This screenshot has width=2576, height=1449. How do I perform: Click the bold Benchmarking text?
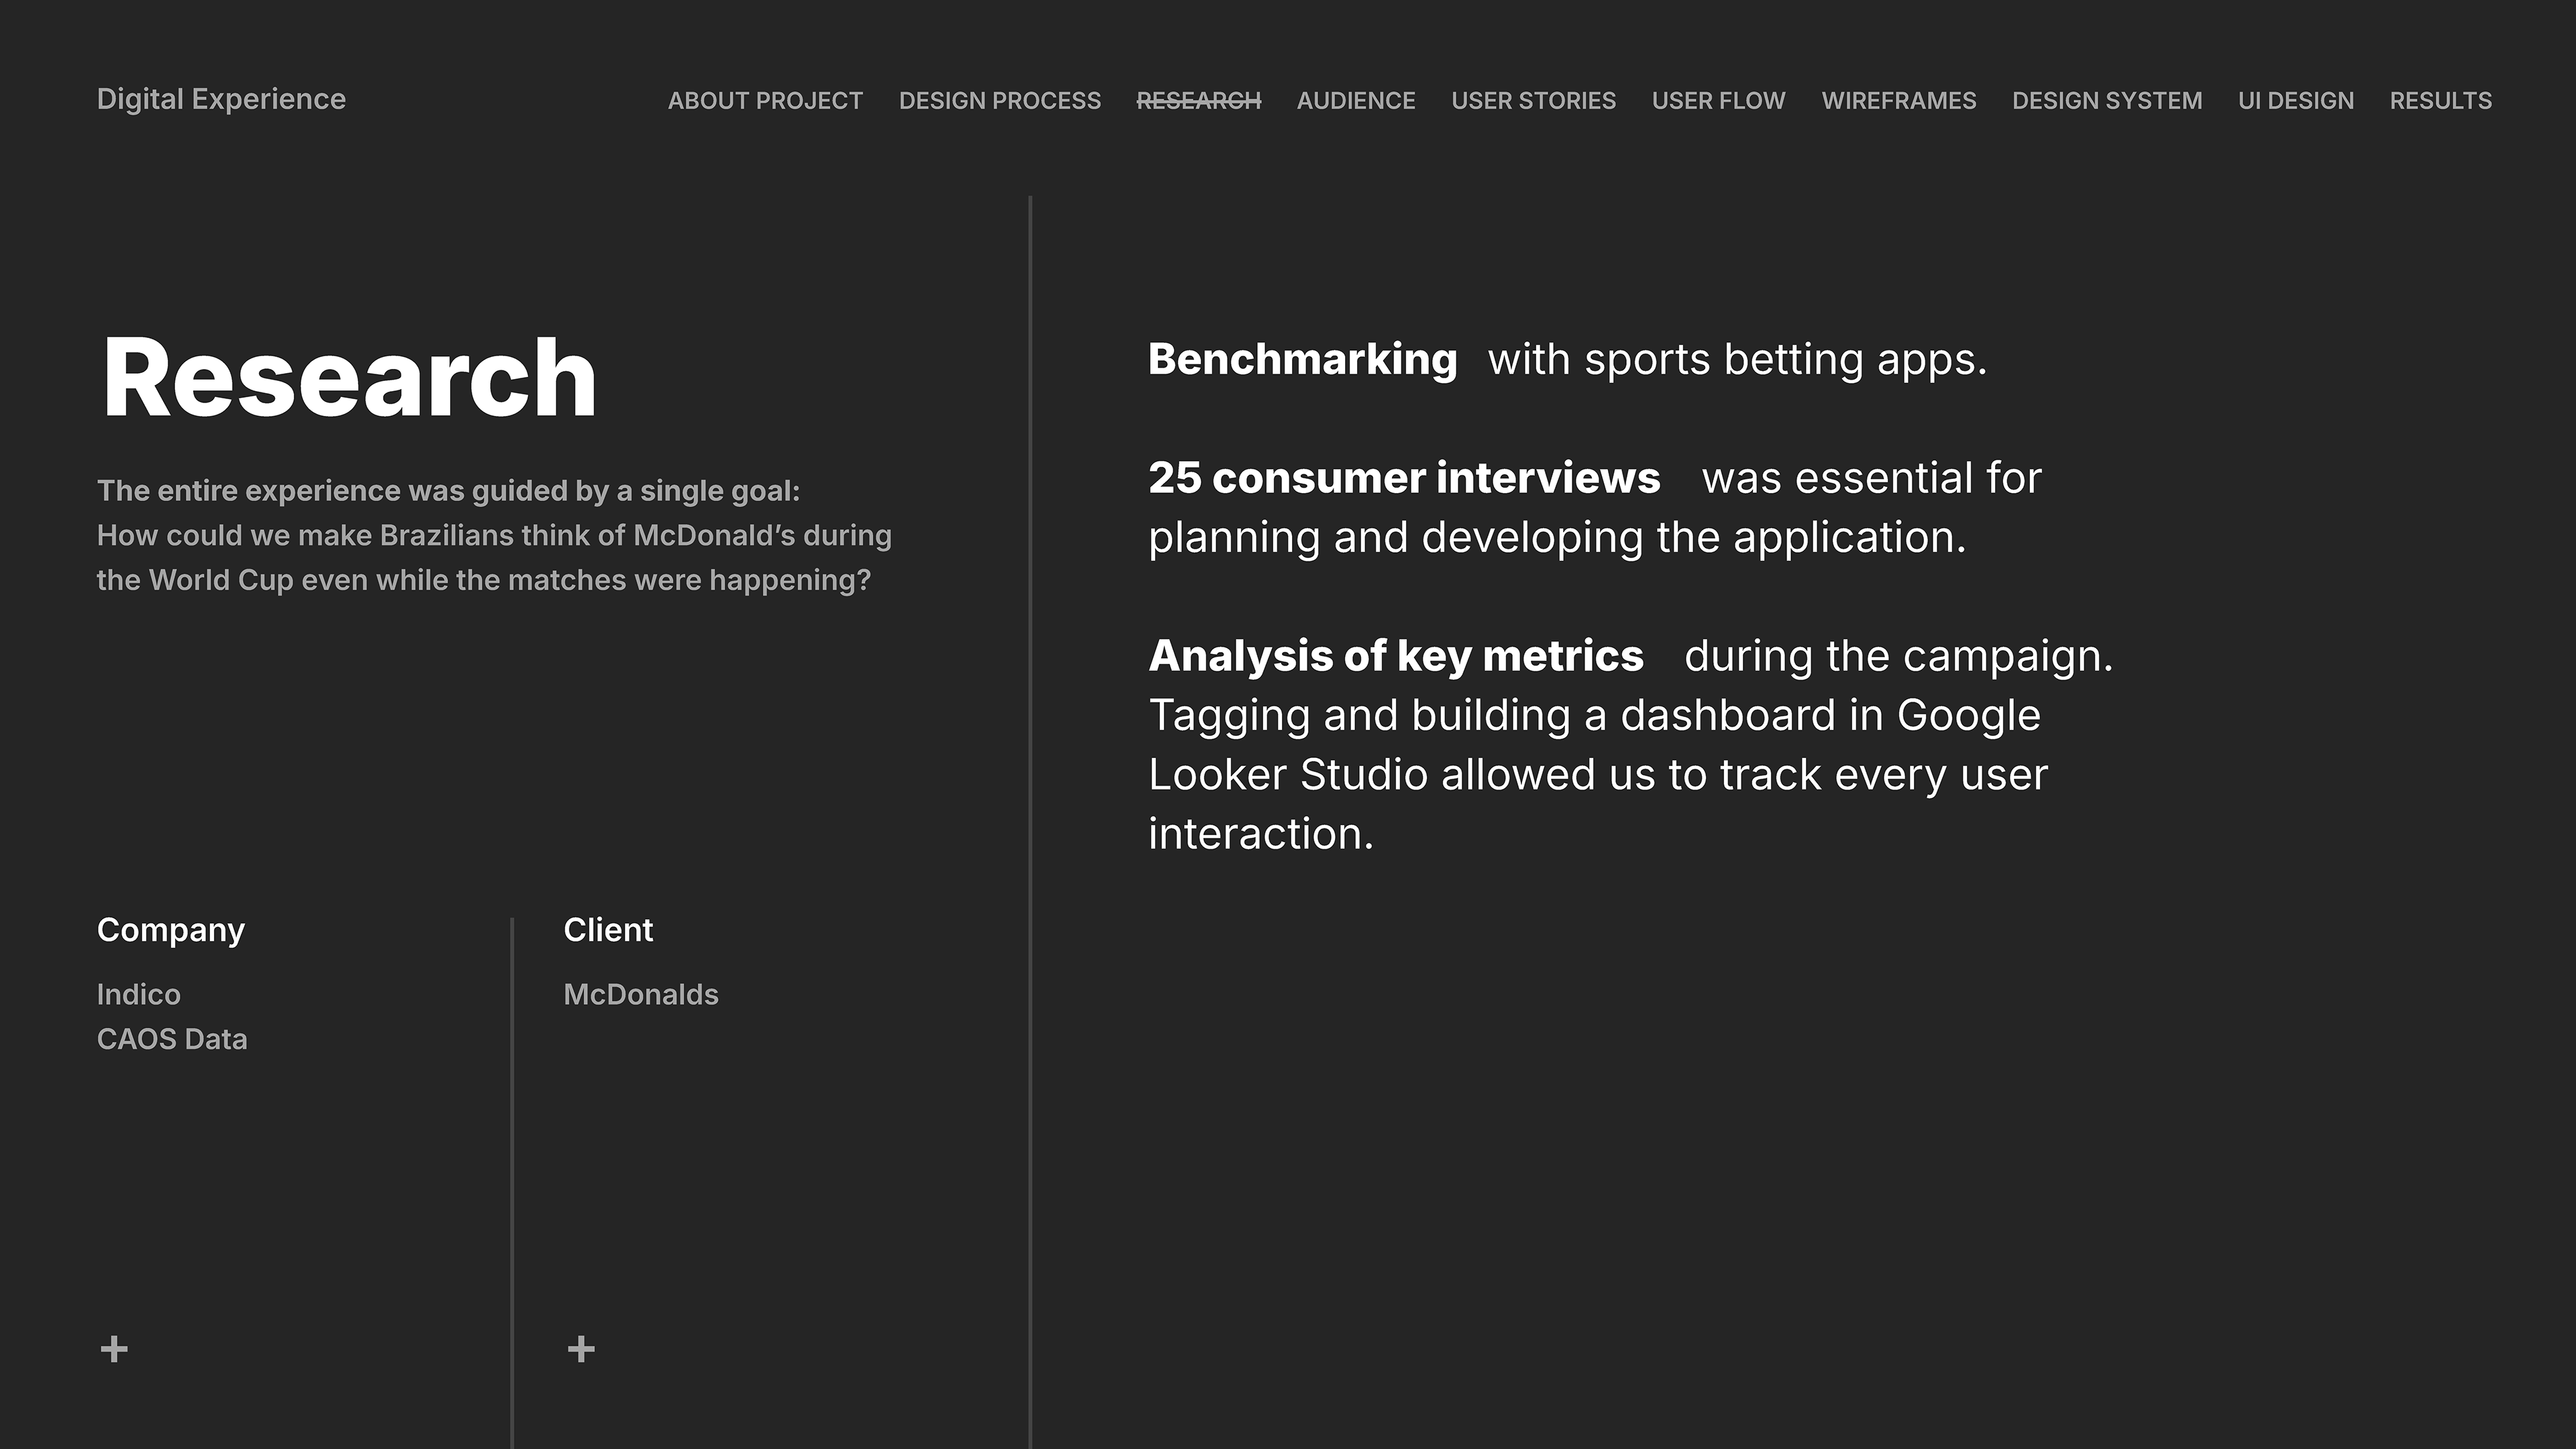[x=1302, y=359]
